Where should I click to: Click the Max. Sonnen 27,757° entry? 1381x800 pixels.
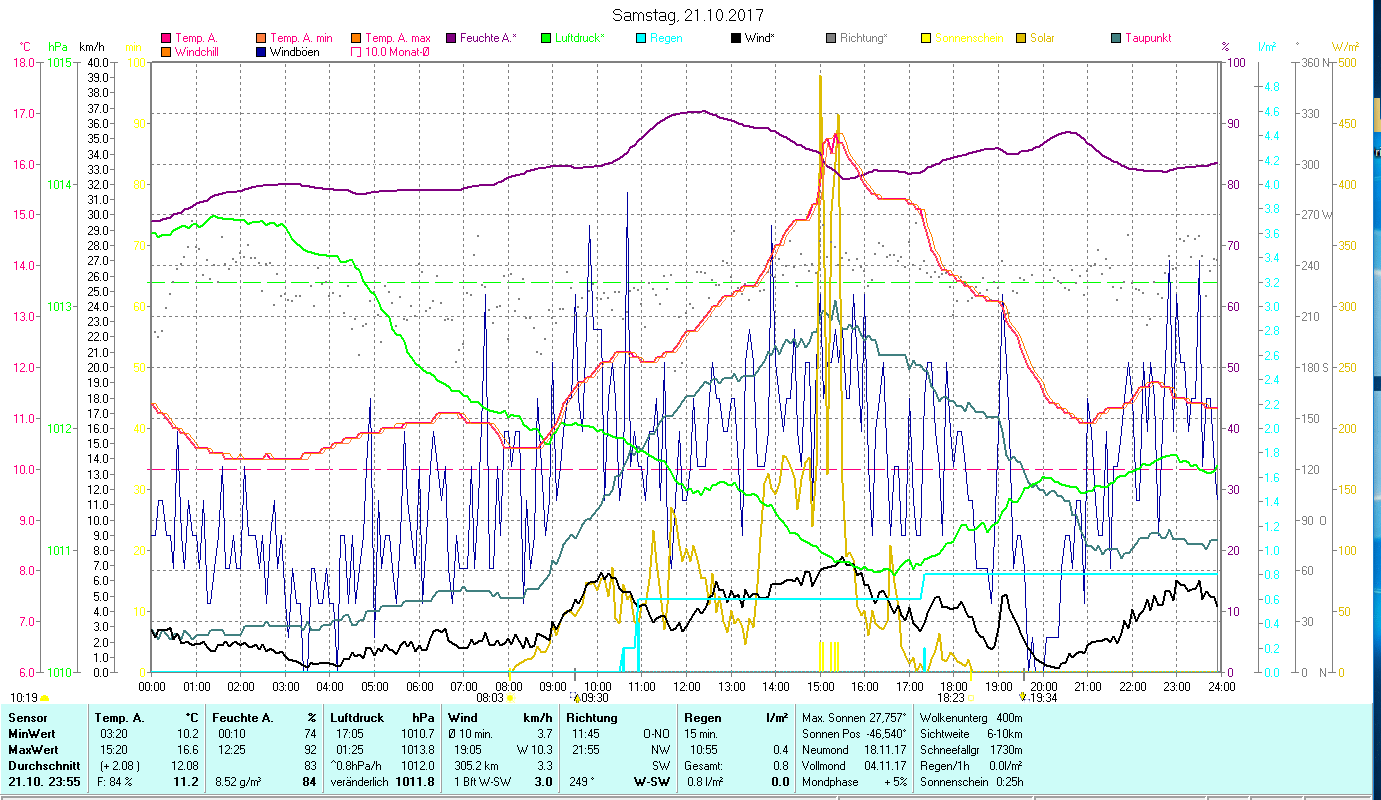(855, 718)
